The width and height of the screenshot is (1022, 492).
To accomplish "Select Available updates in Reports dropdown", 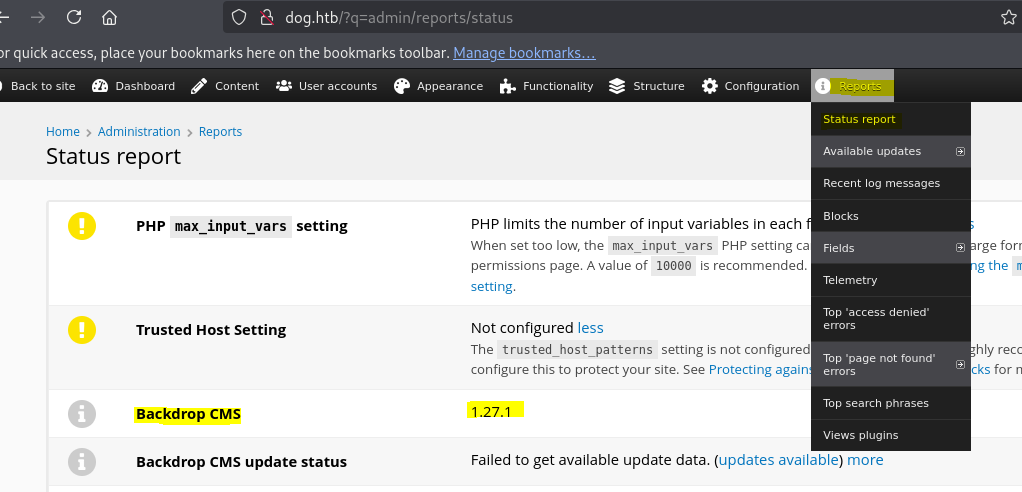I will pos(891,151).
